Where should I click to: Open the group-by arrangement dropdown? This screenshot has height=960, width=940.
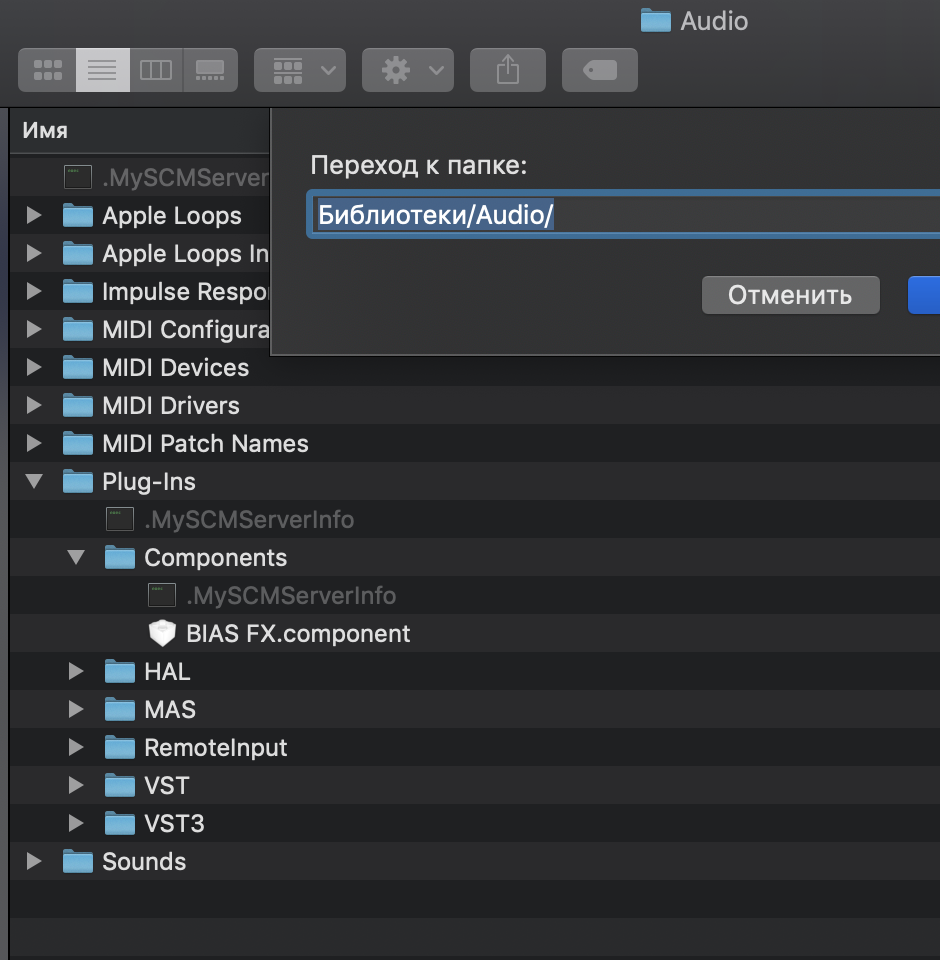(300, 70)
